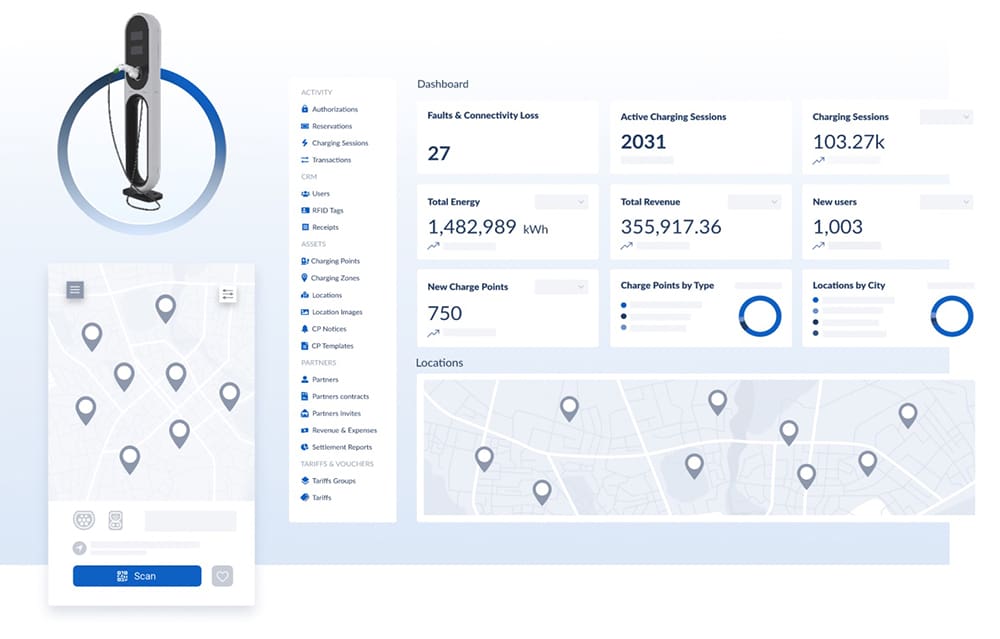Image resolution: width=1000 pixels, height=639 pixels.
Task: Go to Settlement Reports
Action: click(341, 447)
